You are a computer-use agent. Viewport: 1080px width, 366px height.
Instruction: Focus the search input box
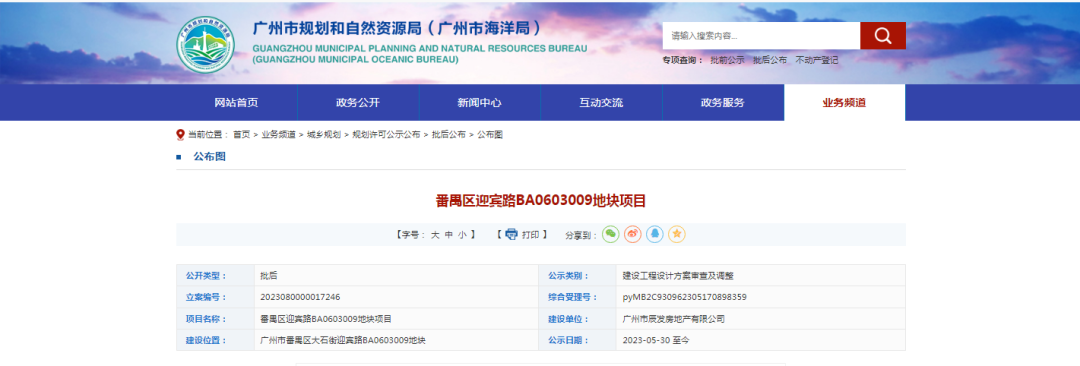point(761,35)
